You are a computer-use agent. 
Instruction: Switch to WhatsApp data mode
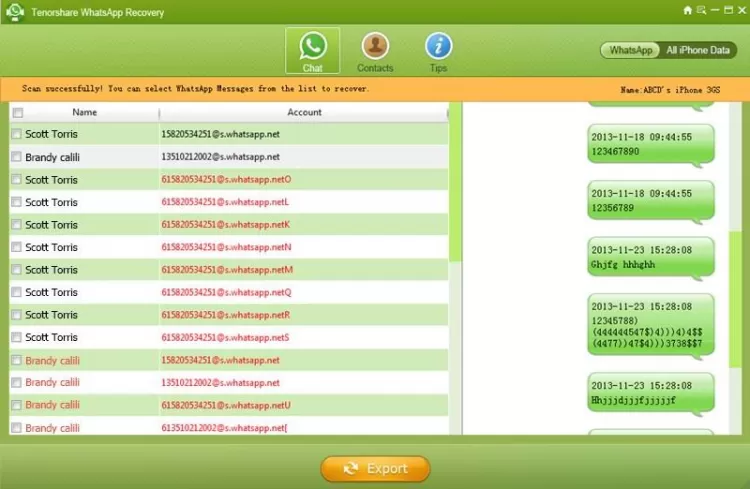630,50
